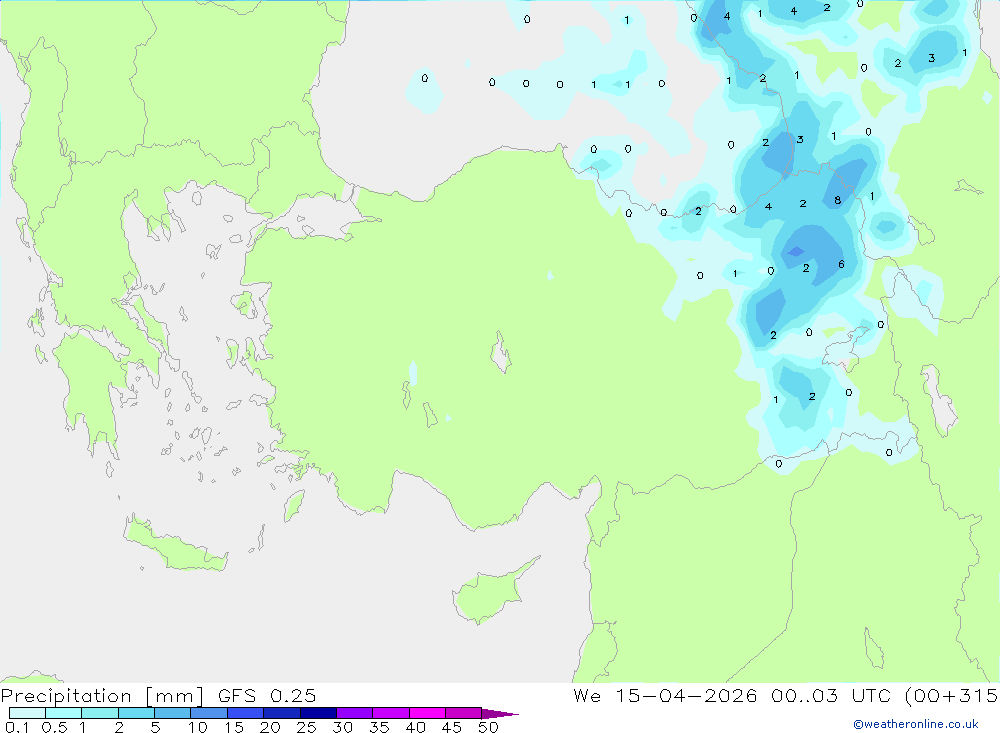Viewport: 1000px width, 733px height.
Task: Click the "35" legend scale label
Action: [x=379, y=727]
